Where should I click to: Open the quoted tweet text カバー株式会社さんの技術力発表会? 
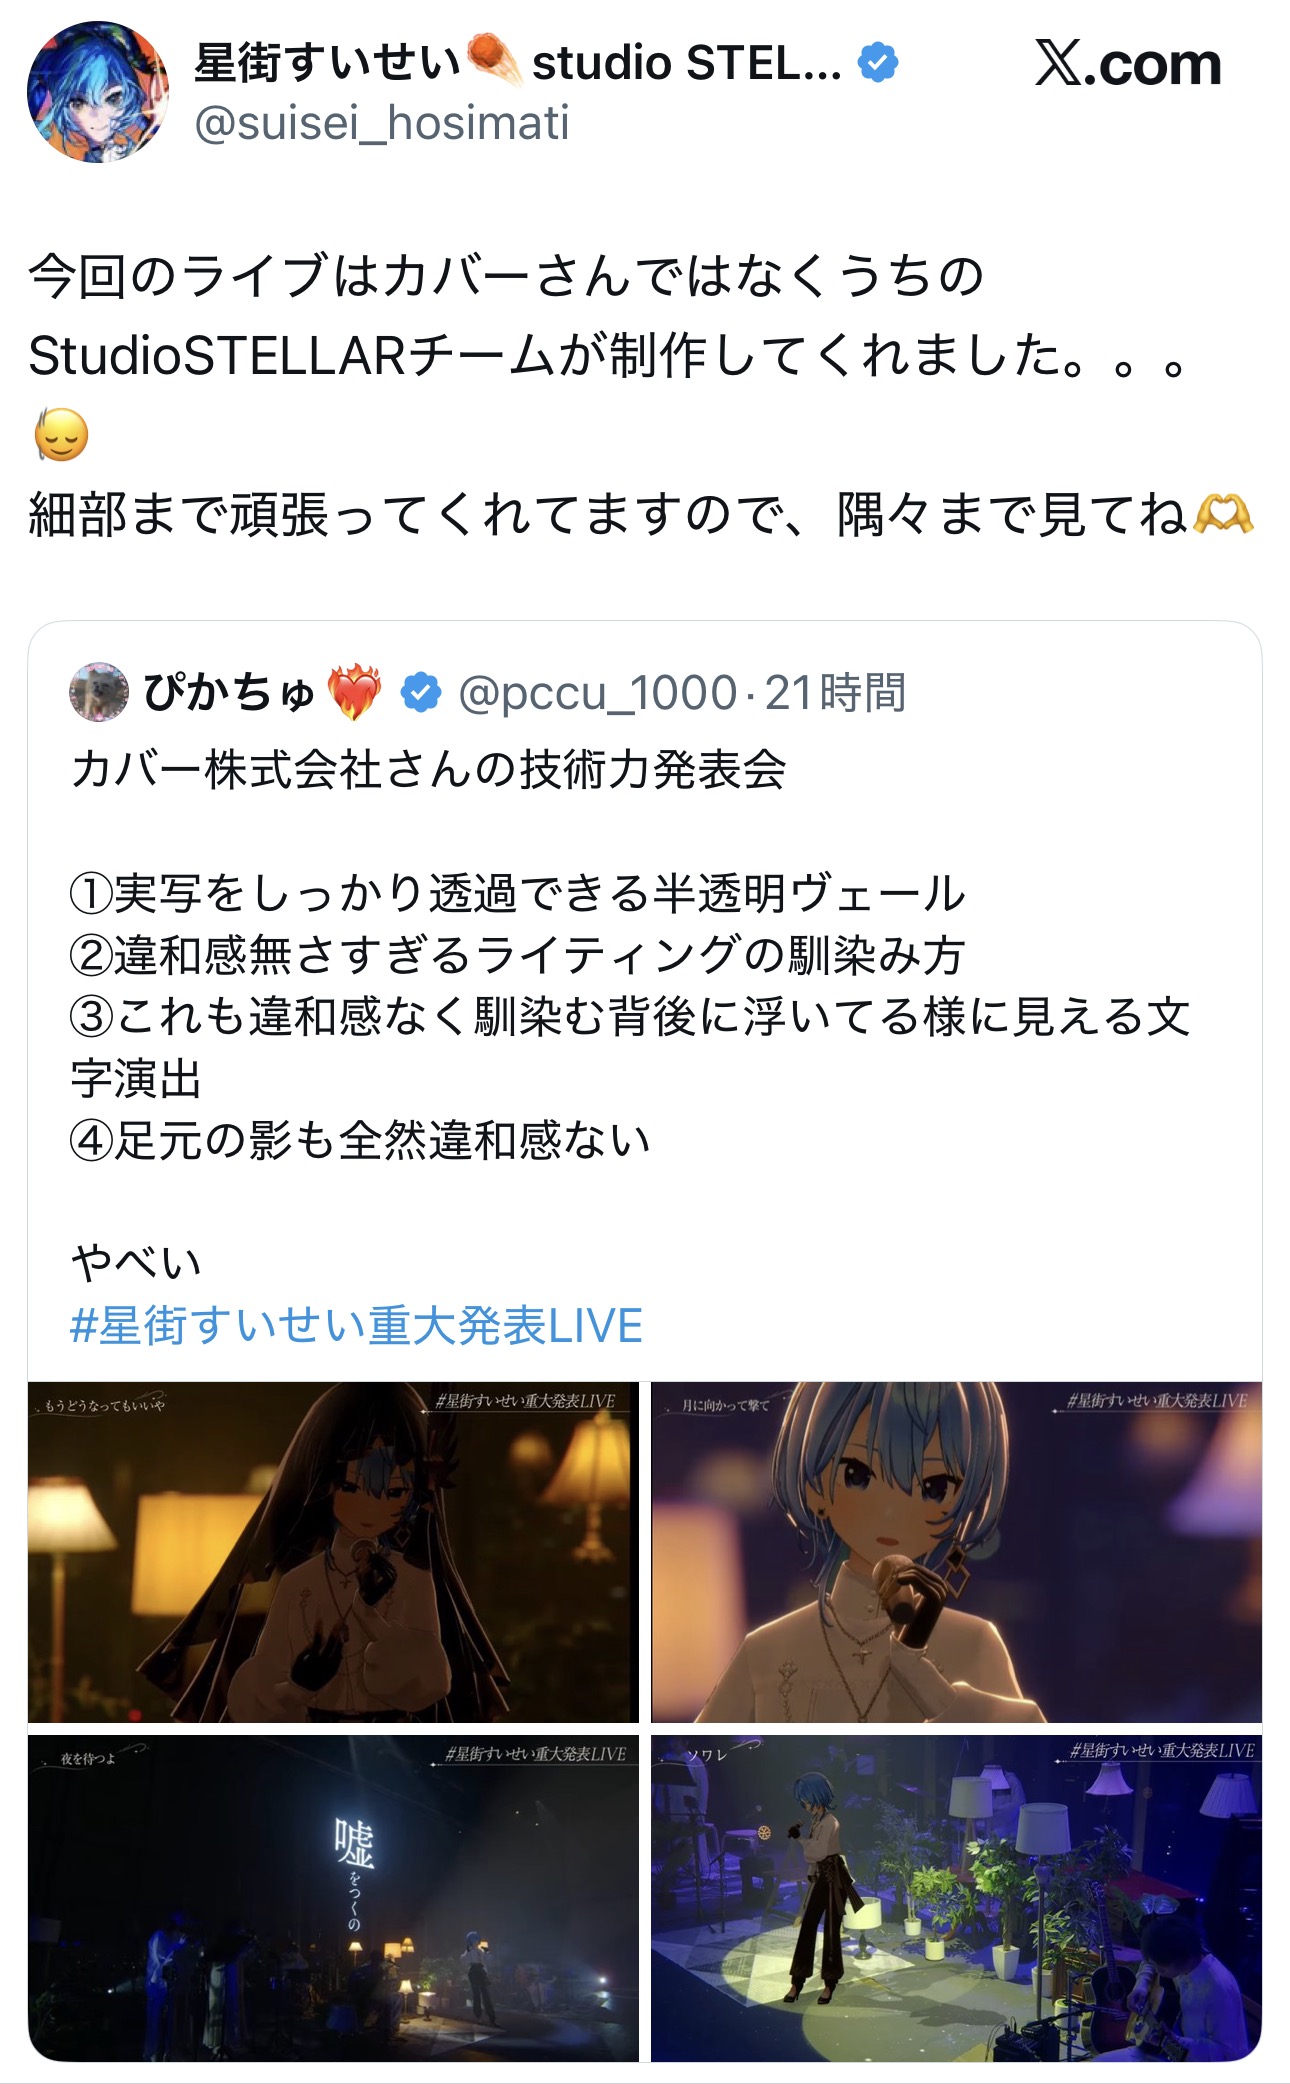428,770
